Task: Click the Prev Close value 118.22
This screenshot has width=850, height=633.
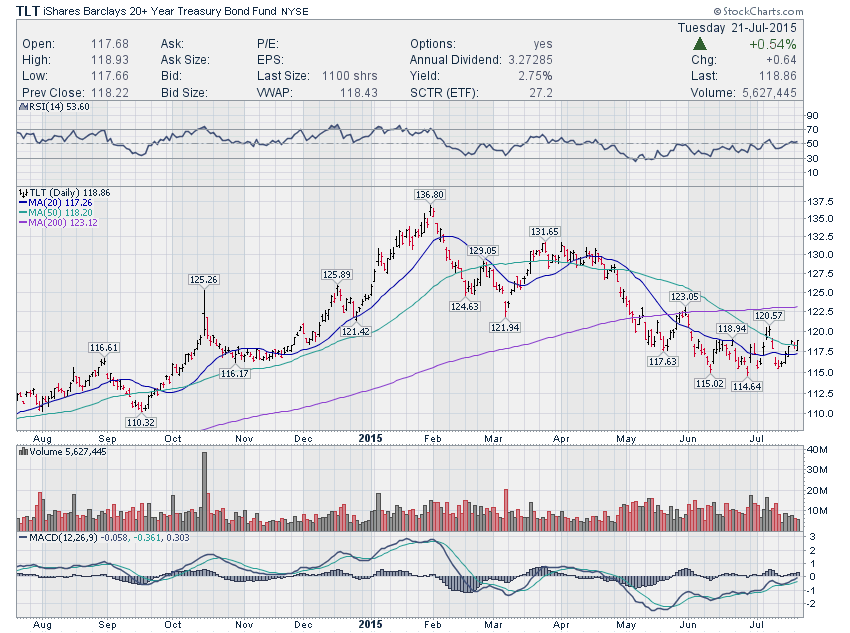Action: coord(110,93)
